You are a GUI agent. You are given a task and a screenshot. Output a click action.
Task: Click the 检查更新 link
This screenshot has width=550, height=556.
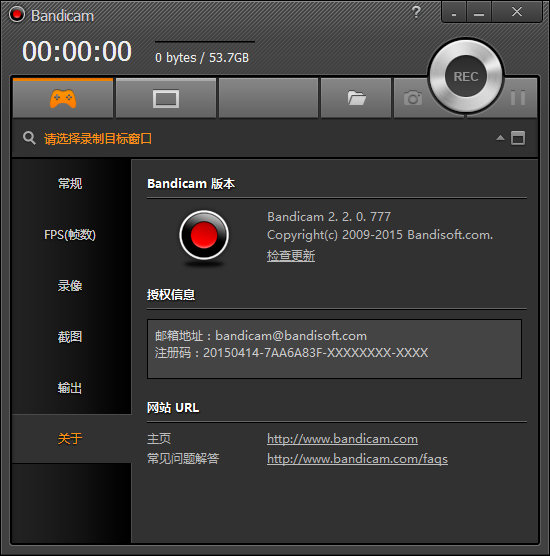(291, 256)
